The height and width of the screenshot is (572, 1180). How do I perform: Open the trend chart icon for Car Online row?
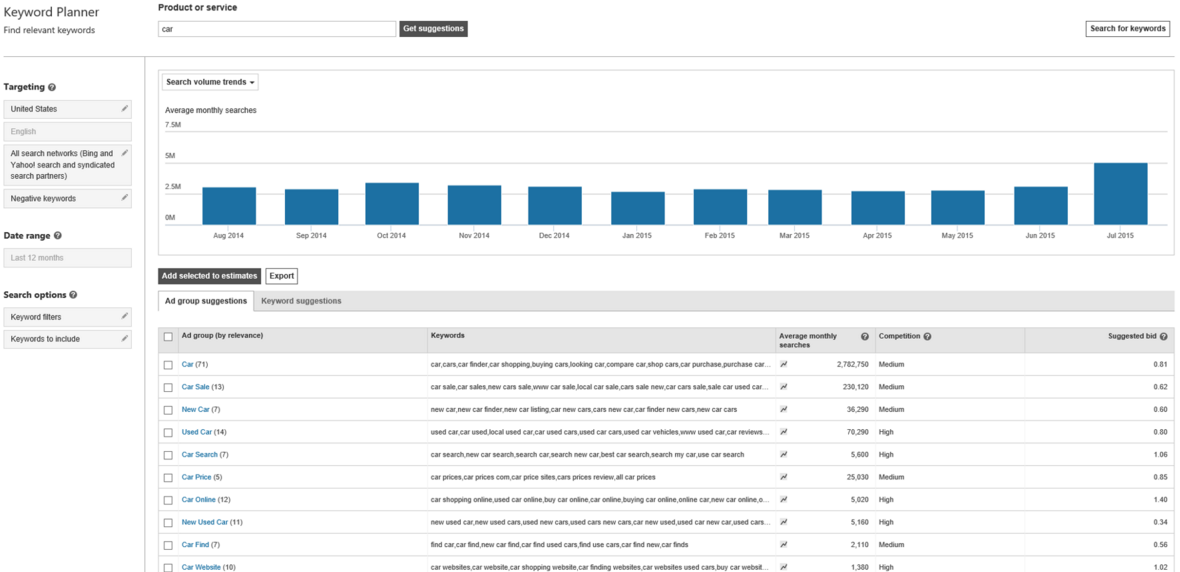(x=783, y=499)
